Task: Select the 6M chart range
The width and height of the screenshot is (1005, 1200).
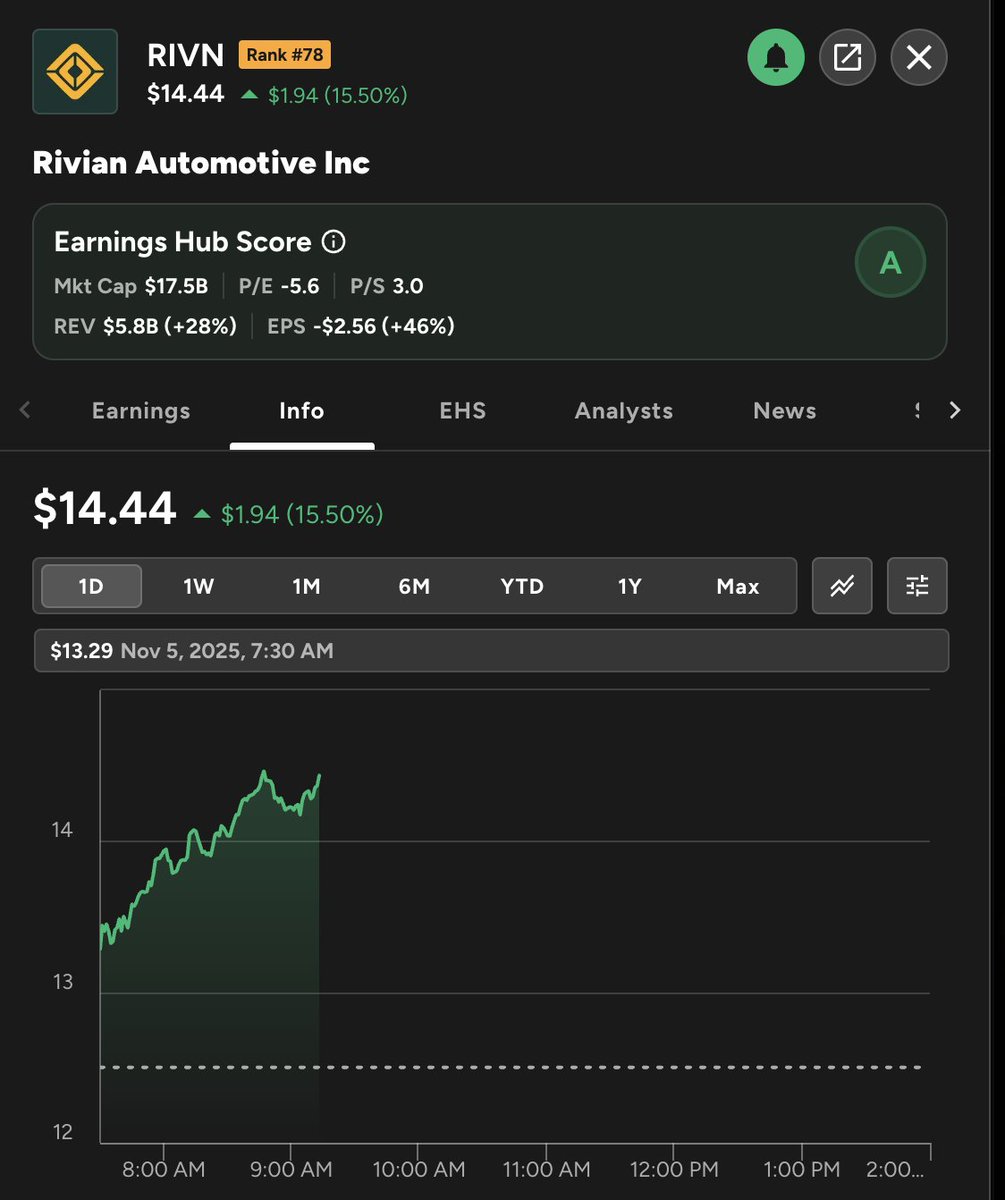Action: click(x=414, y=586)
